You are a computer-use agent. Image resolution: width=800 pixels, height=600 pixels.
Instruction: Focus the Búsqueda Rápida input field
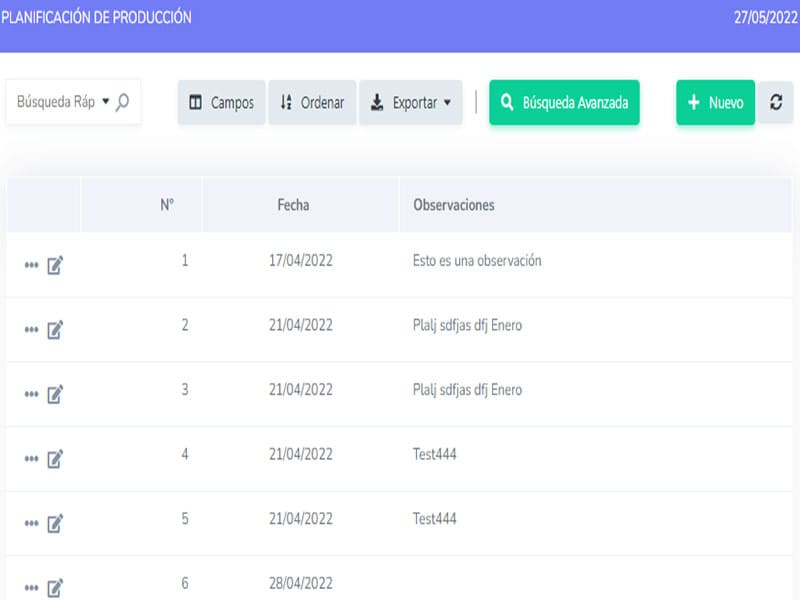(x=56, y=102)
